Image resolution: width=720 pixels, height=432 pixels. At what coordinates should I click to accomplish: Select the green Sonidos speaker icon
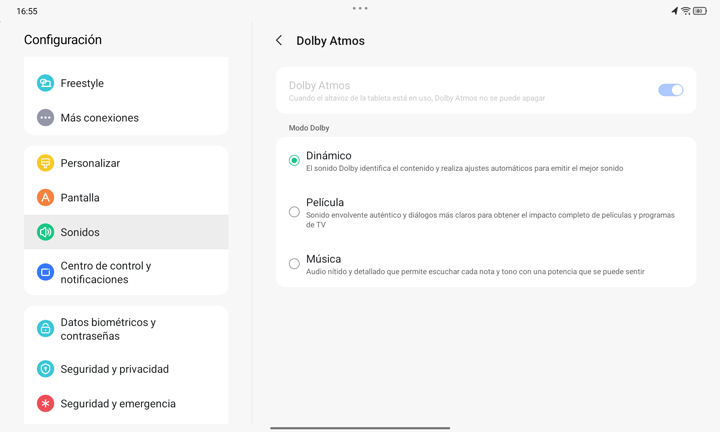pos(45,232)
